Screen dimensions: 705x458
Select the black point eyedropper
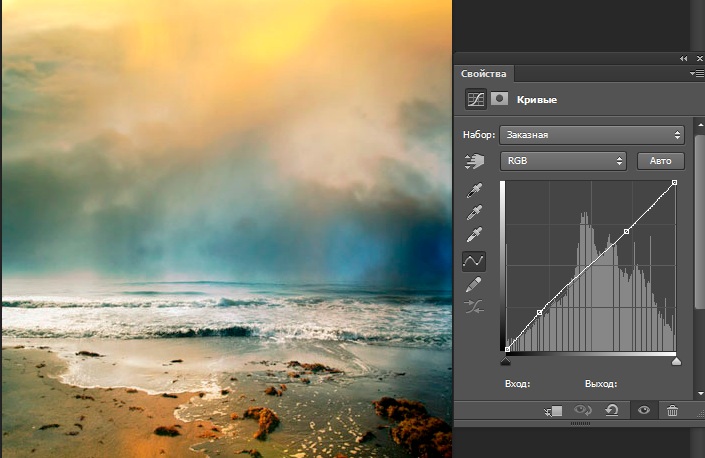pyautogui.click(x=473, y=190)
